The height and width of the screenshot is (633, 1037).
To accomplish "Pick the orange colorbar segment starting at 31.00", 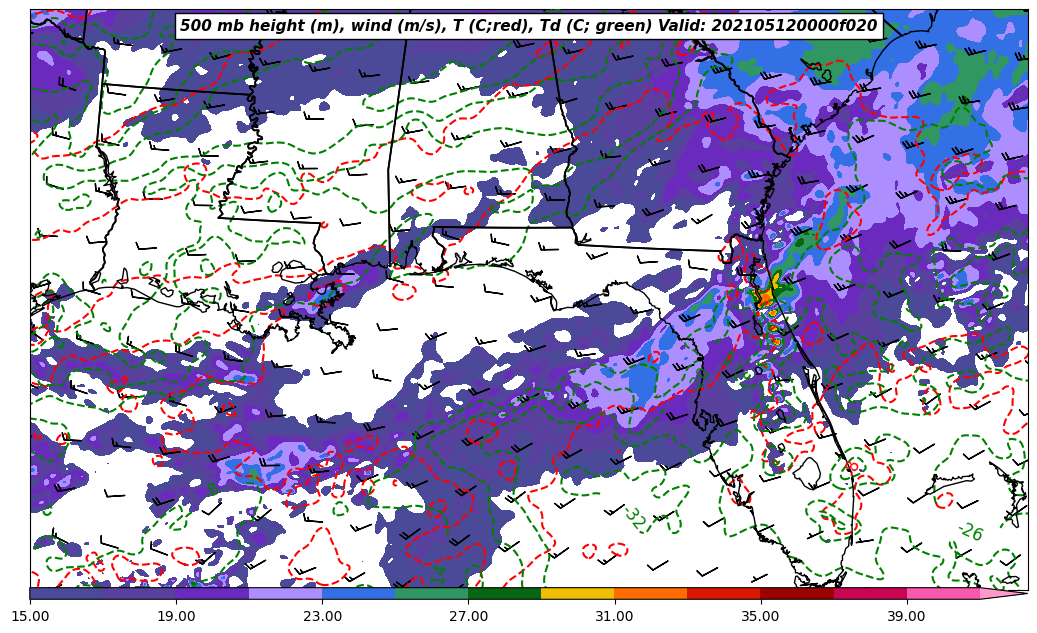I will point(651,593).
